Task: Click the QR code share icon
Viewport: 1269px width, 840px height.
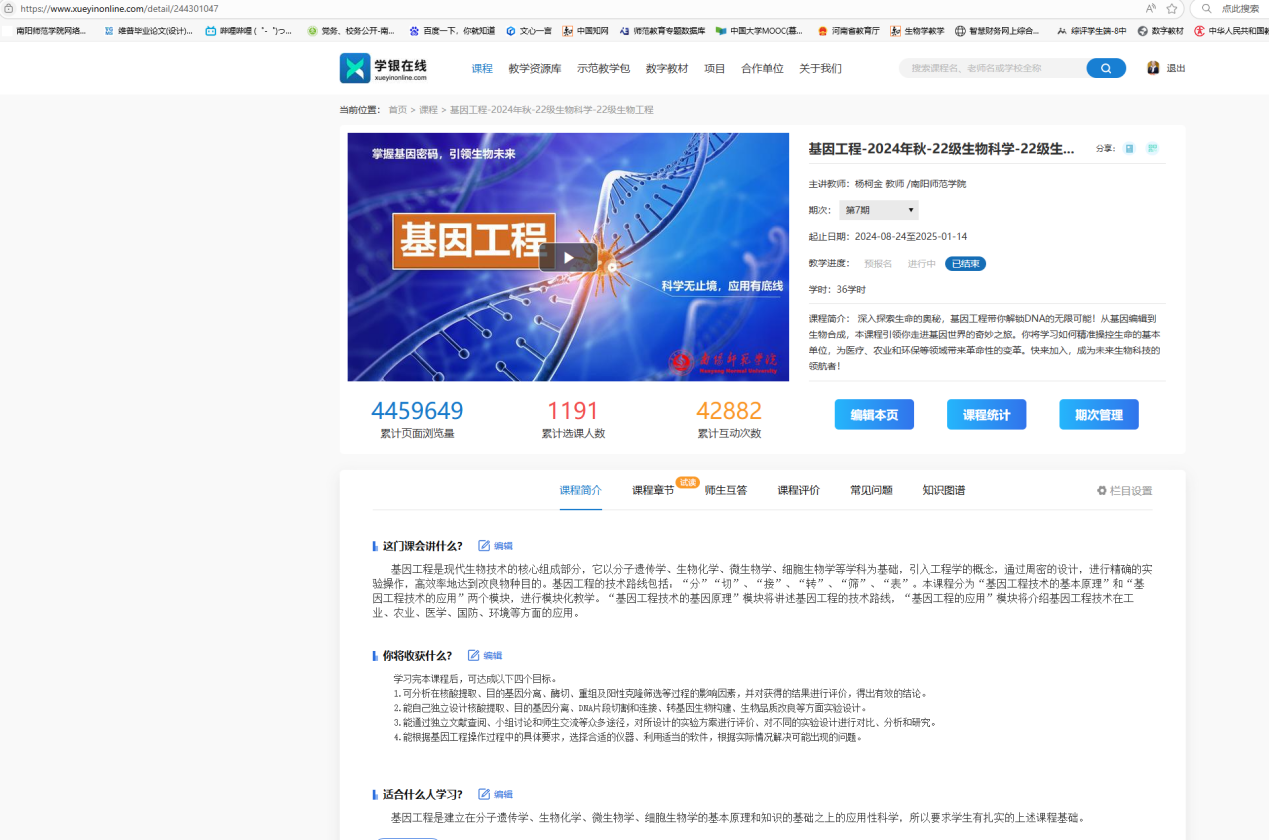Action: point(1152,149)
